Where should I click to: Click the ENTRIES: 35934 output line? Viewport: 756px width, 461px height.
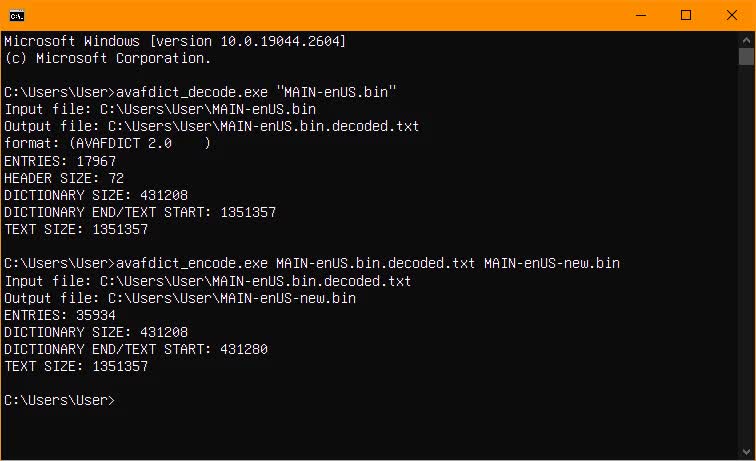tap(60, 315)
